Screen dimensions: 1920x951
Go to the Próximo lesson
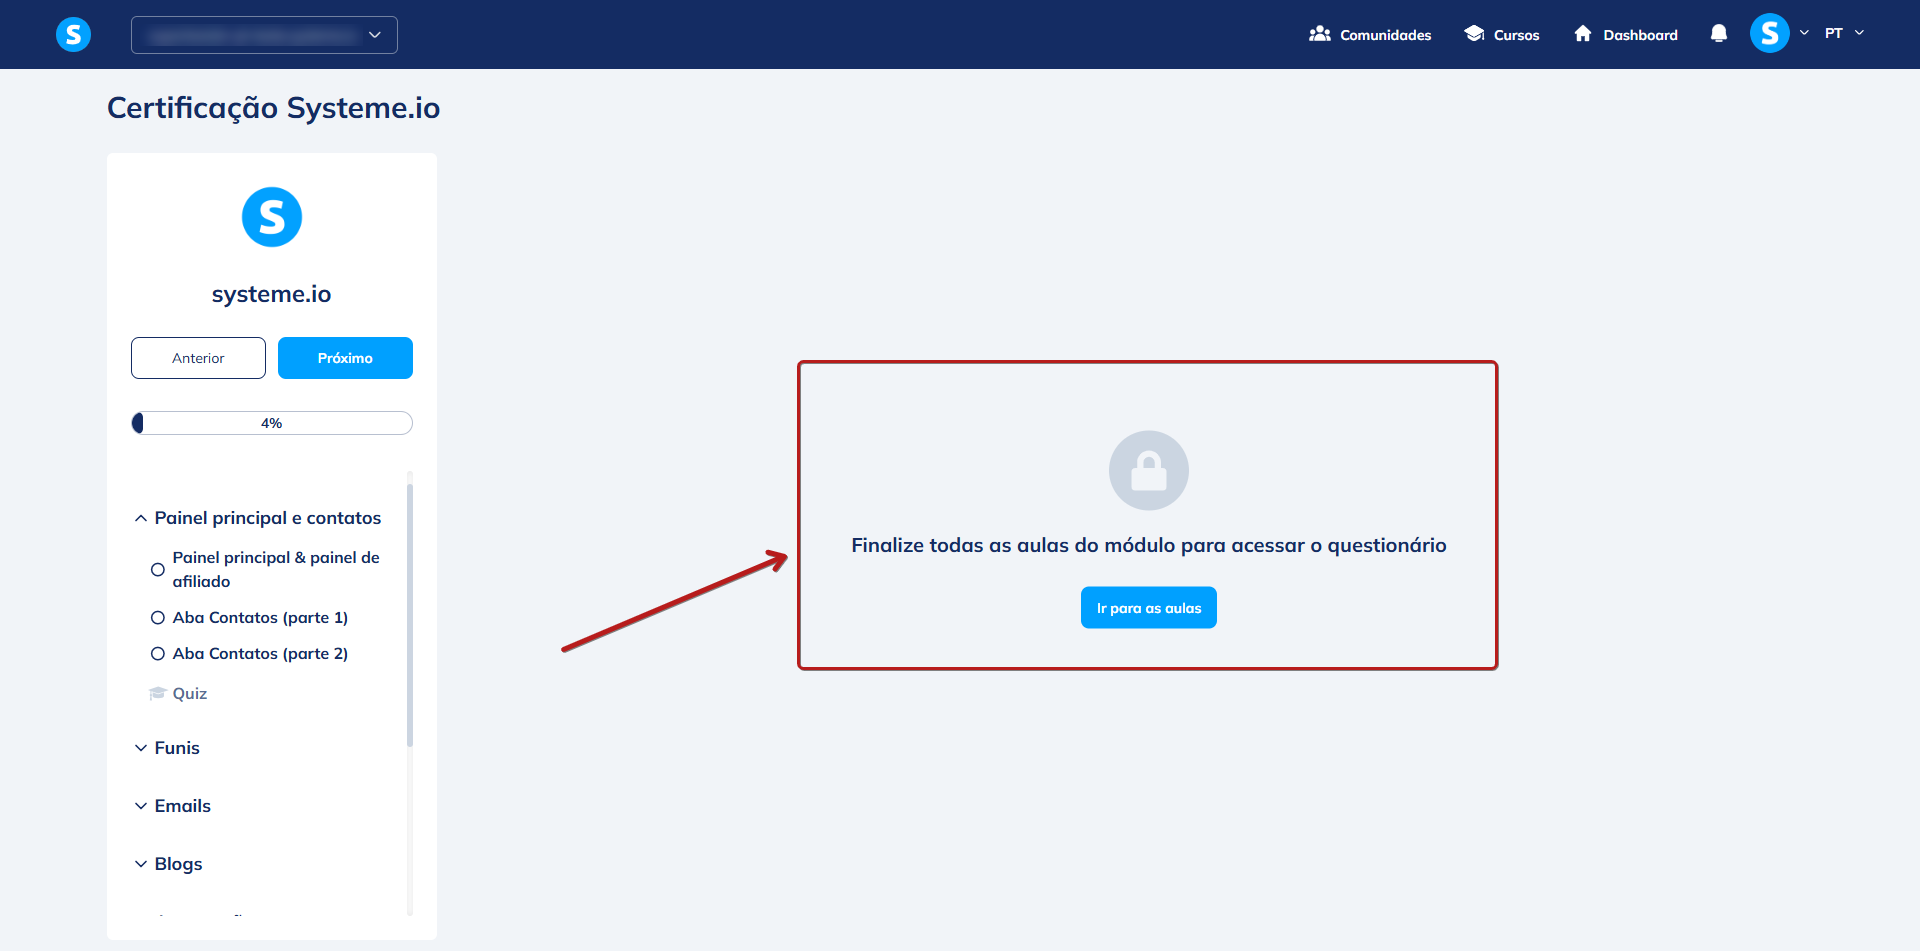[x=345, y=358]
